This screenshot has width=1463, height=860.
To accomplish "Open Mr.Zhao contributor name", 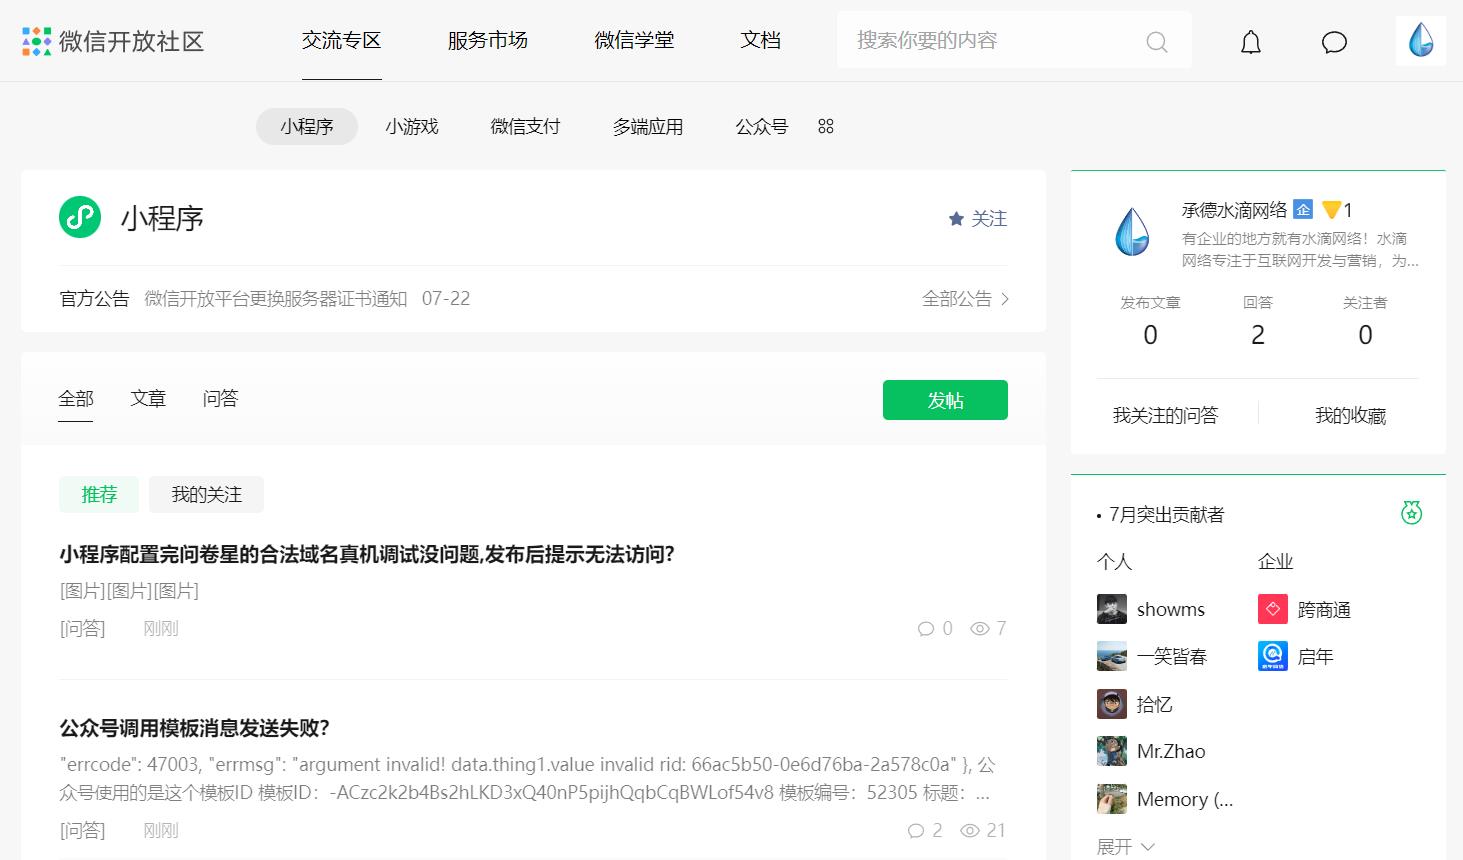I will point(1171,751).
